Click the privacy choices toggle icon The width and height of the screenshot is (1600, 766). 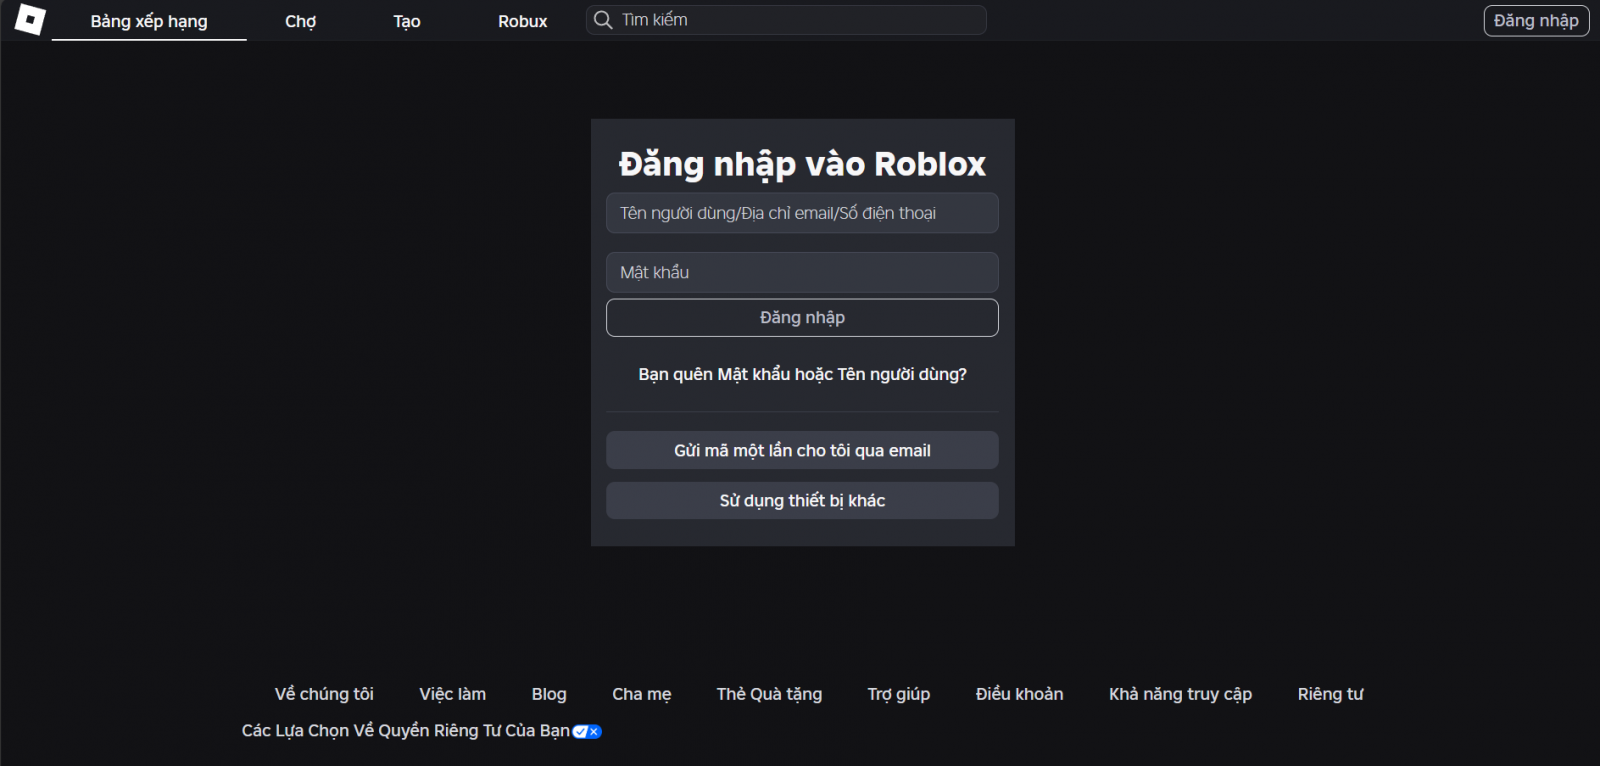(x=587, y=731)
